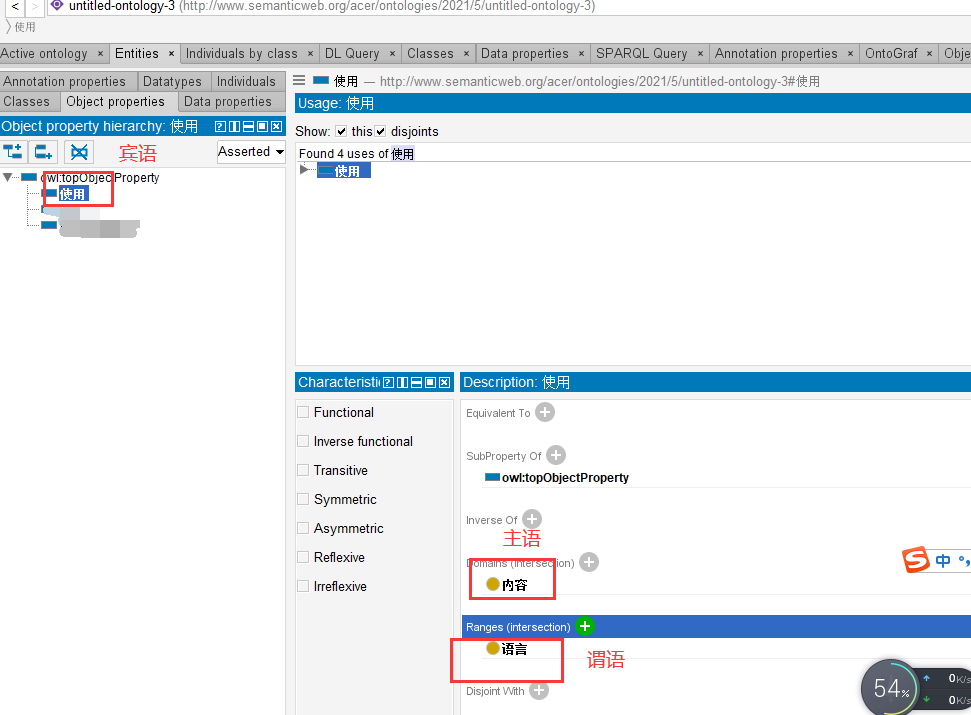Select 内容 domain class label
This screenshot has height=715, width=971.
[x=515, y=585]
